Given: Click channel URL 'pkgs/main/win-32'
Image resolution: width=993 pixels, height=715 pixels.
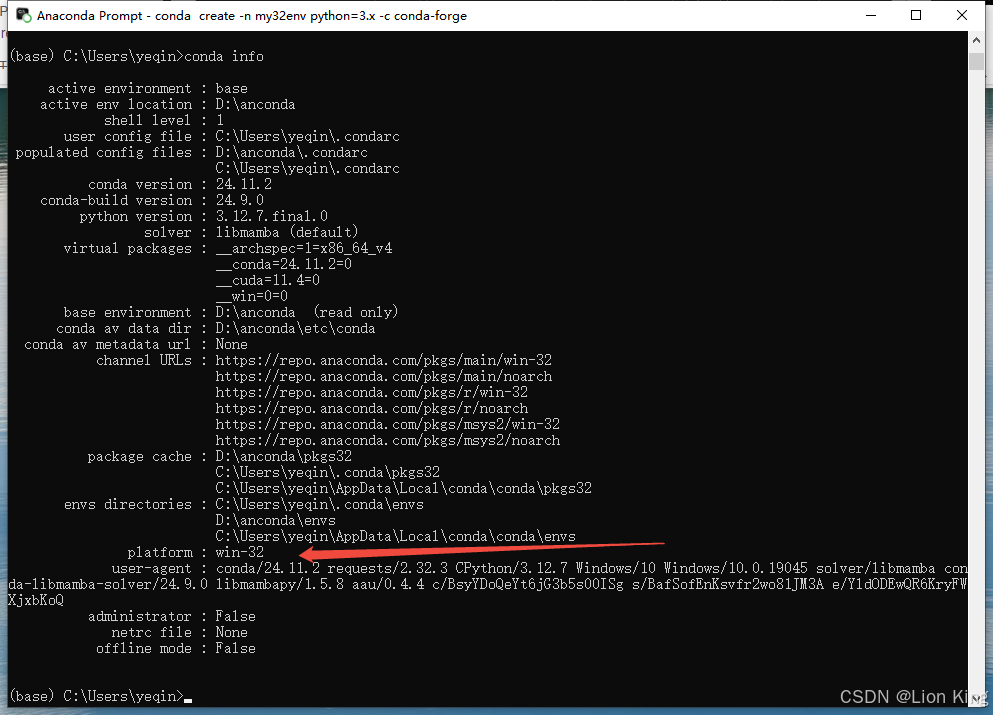Looking at the screenshot, I should click(x=384, y=360).
